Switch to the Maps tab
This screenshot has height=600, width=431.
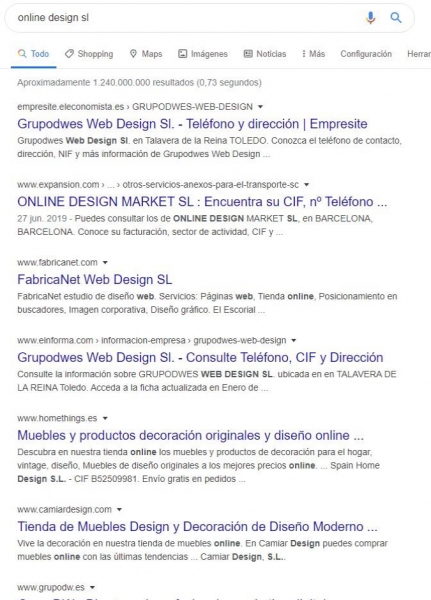pyautogui.click(x=146, y=54)
